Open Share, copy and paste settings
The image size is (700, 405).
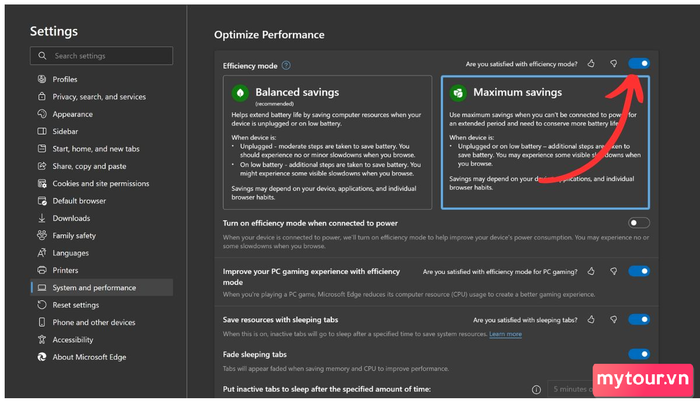[101, 166]
